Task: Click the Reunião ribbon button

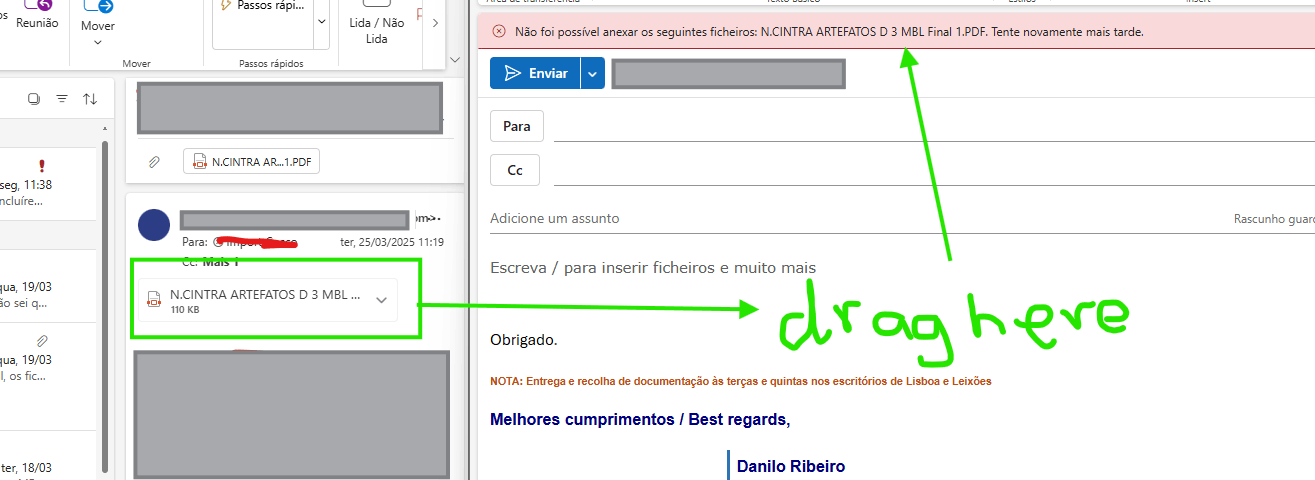Action: 37,14
